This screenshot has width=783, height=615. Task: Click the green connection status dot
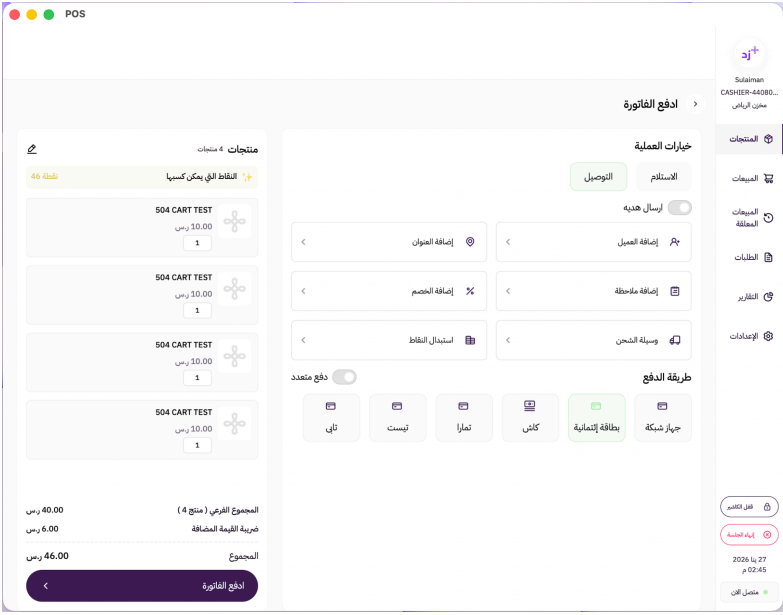pos(766,592)
